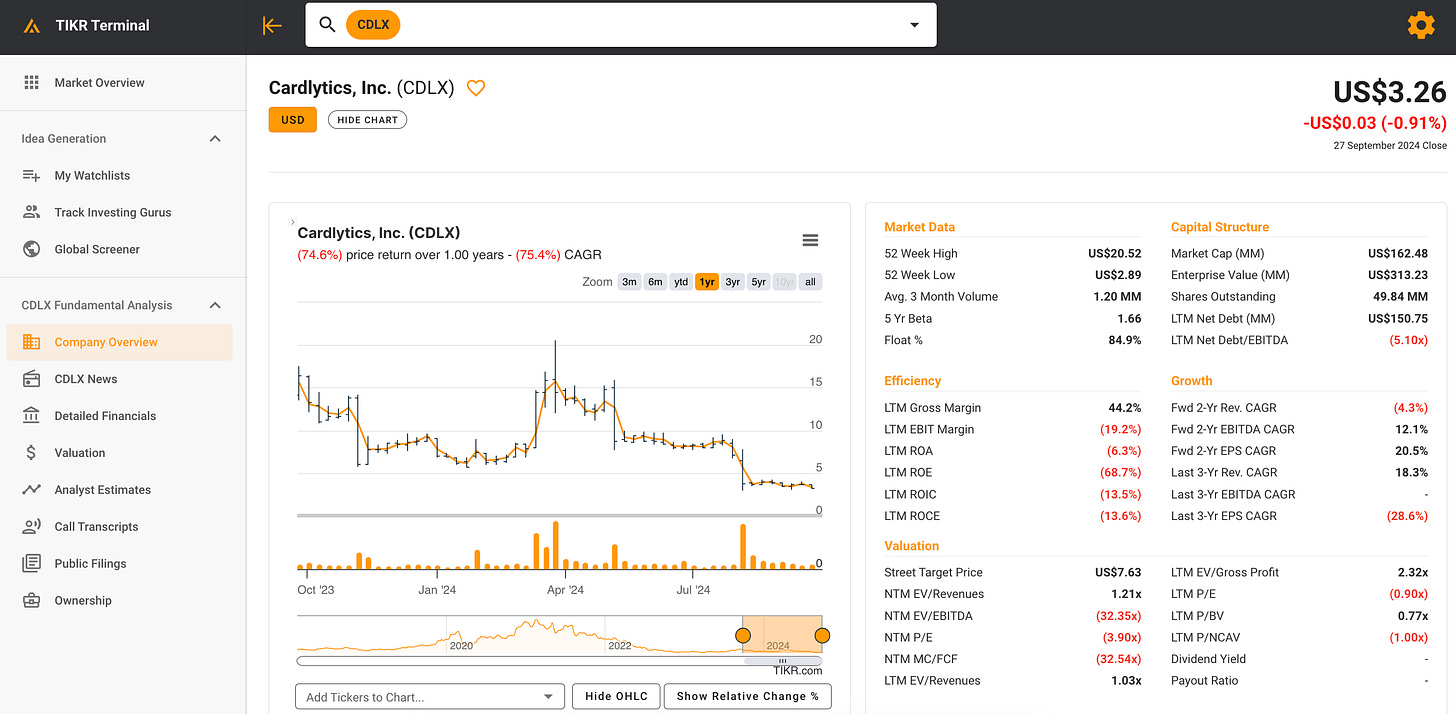Click the Public Filings document icon
Viewport: 1456px width, 714px height.
pyautogui.click(x=31, y=563)
